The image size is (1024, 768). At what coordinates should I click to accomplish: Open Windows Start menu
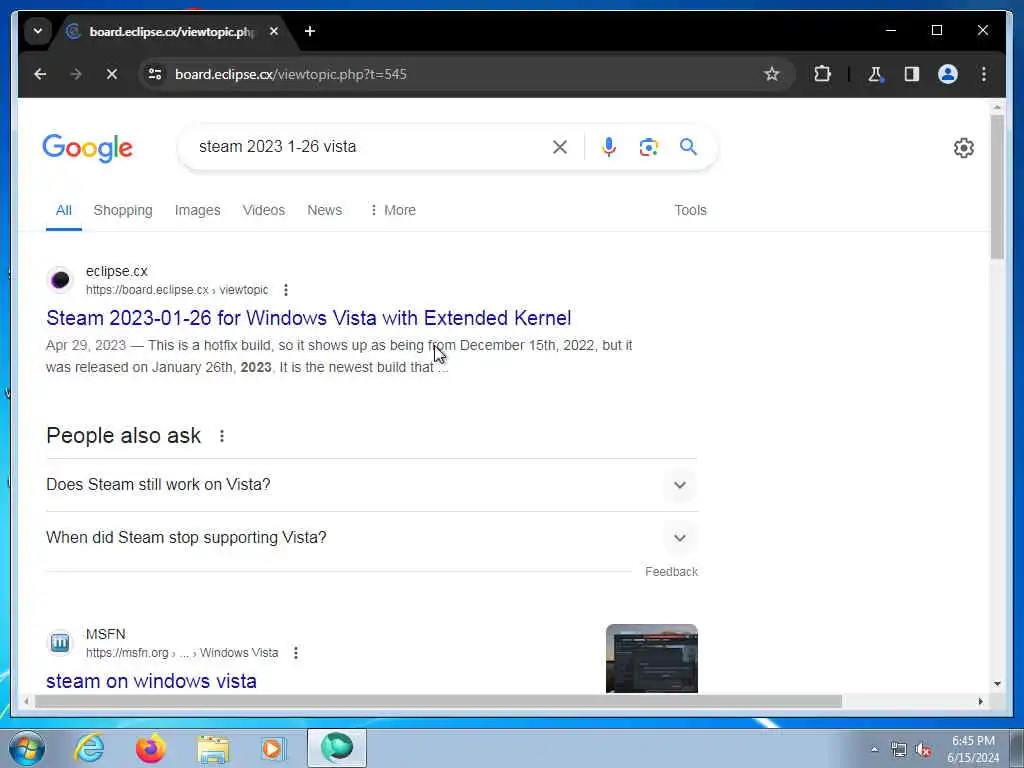tap(27, 748)
